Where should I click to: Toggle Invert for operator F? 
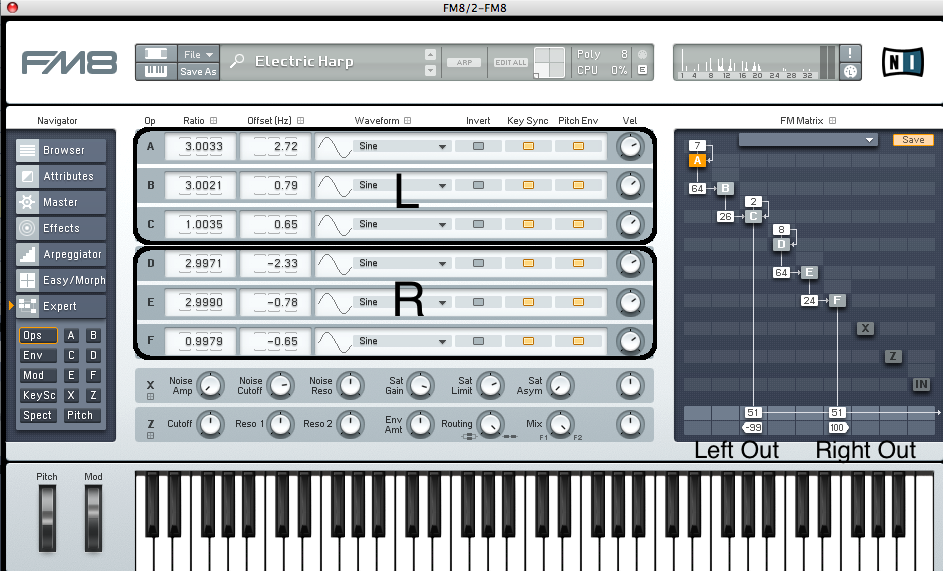tap(478, 341)
